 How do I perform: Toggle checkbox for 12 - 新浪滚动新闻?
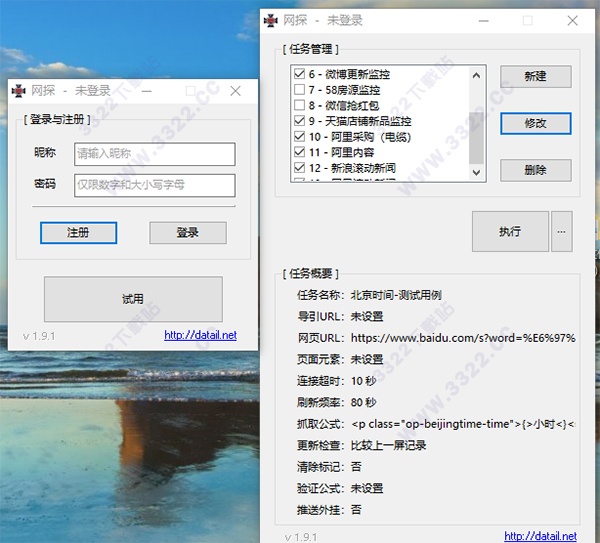pyautogui.click(x=299, y=168)
